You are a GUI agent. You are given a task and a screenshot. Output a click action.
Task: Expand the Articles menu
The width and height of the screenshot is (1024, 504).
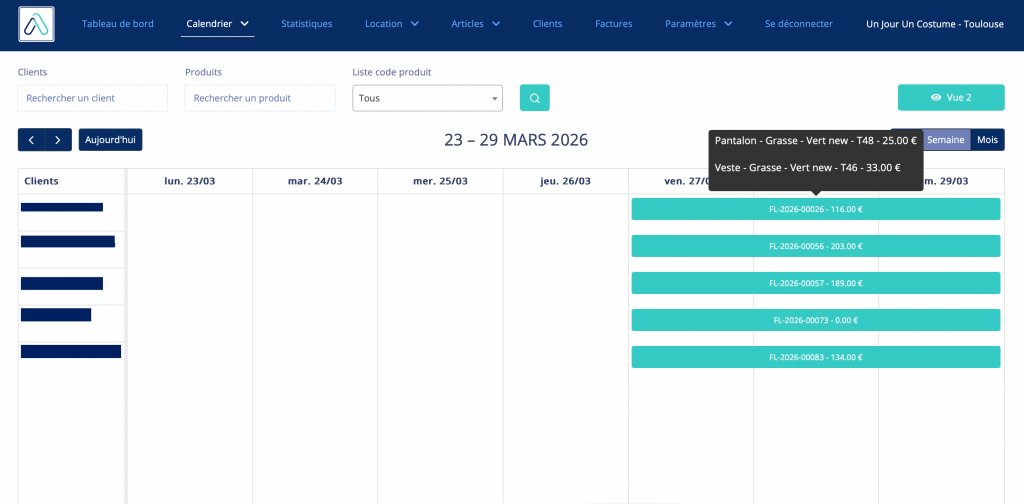pos(475,24)
